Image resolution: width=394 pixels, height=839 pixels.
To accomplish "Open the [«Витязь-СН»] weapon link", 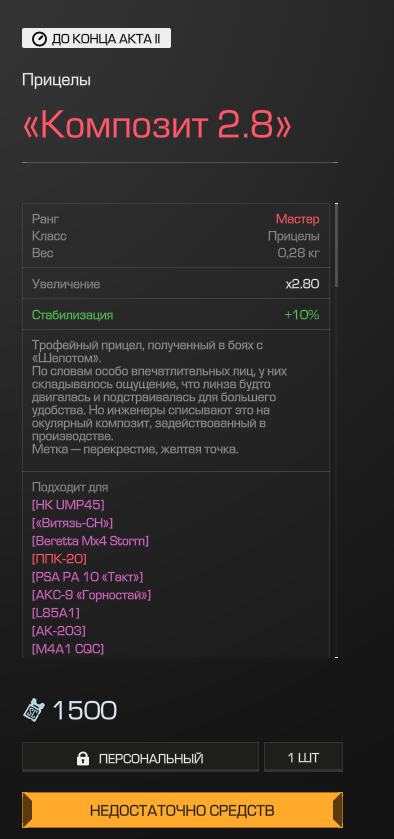I will 72,522.
